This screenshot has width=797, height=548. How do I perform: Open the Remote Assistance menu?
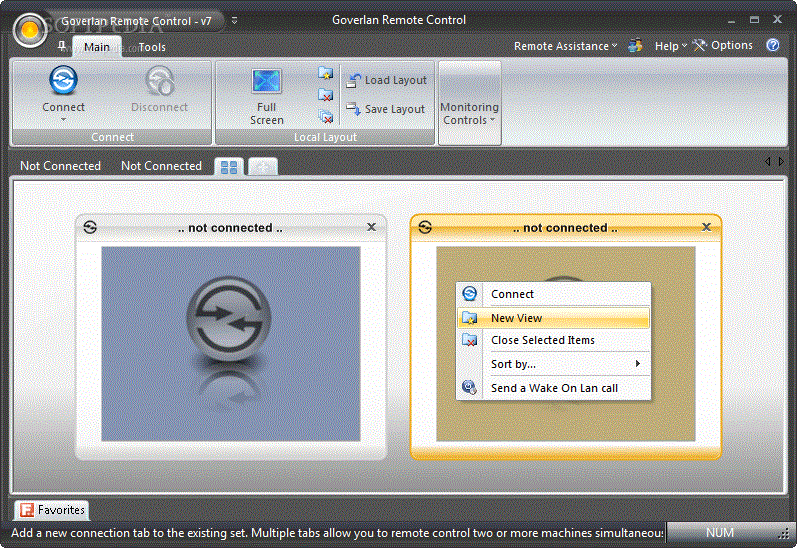coord(565,46)
